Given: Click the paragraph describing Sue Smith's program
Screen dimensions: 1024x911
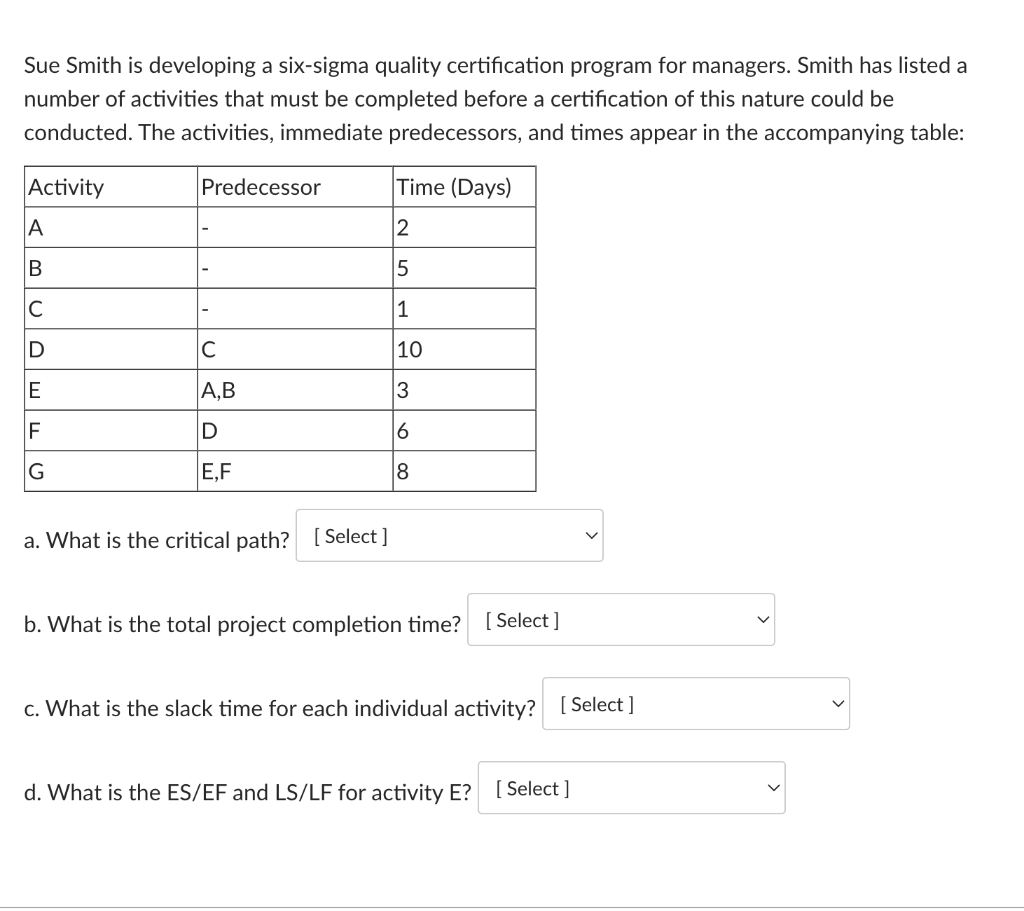Looking at the screenshot, I should pyautogui.click(x=495, y=98).
